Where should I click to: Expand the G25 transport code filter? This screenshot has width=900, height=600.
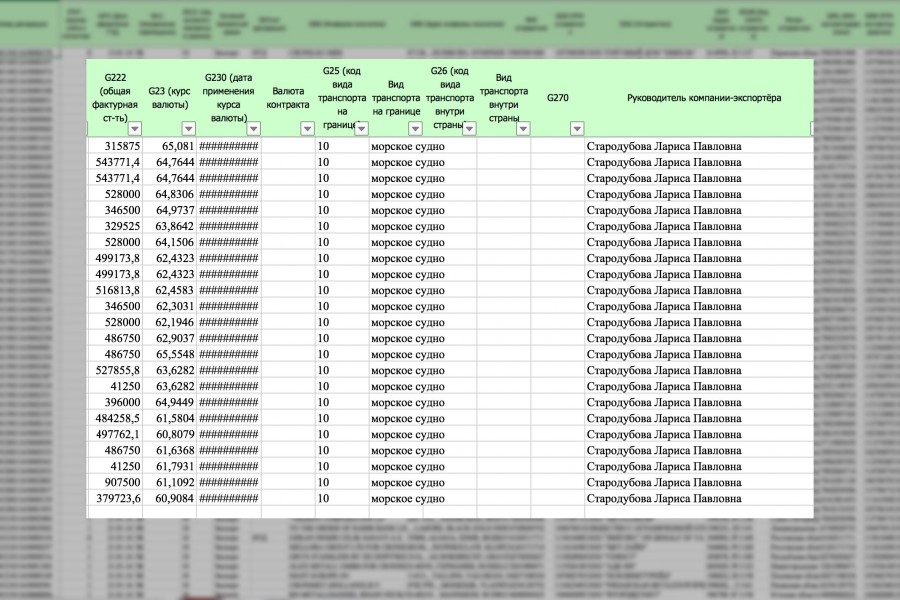coord(361,128)
